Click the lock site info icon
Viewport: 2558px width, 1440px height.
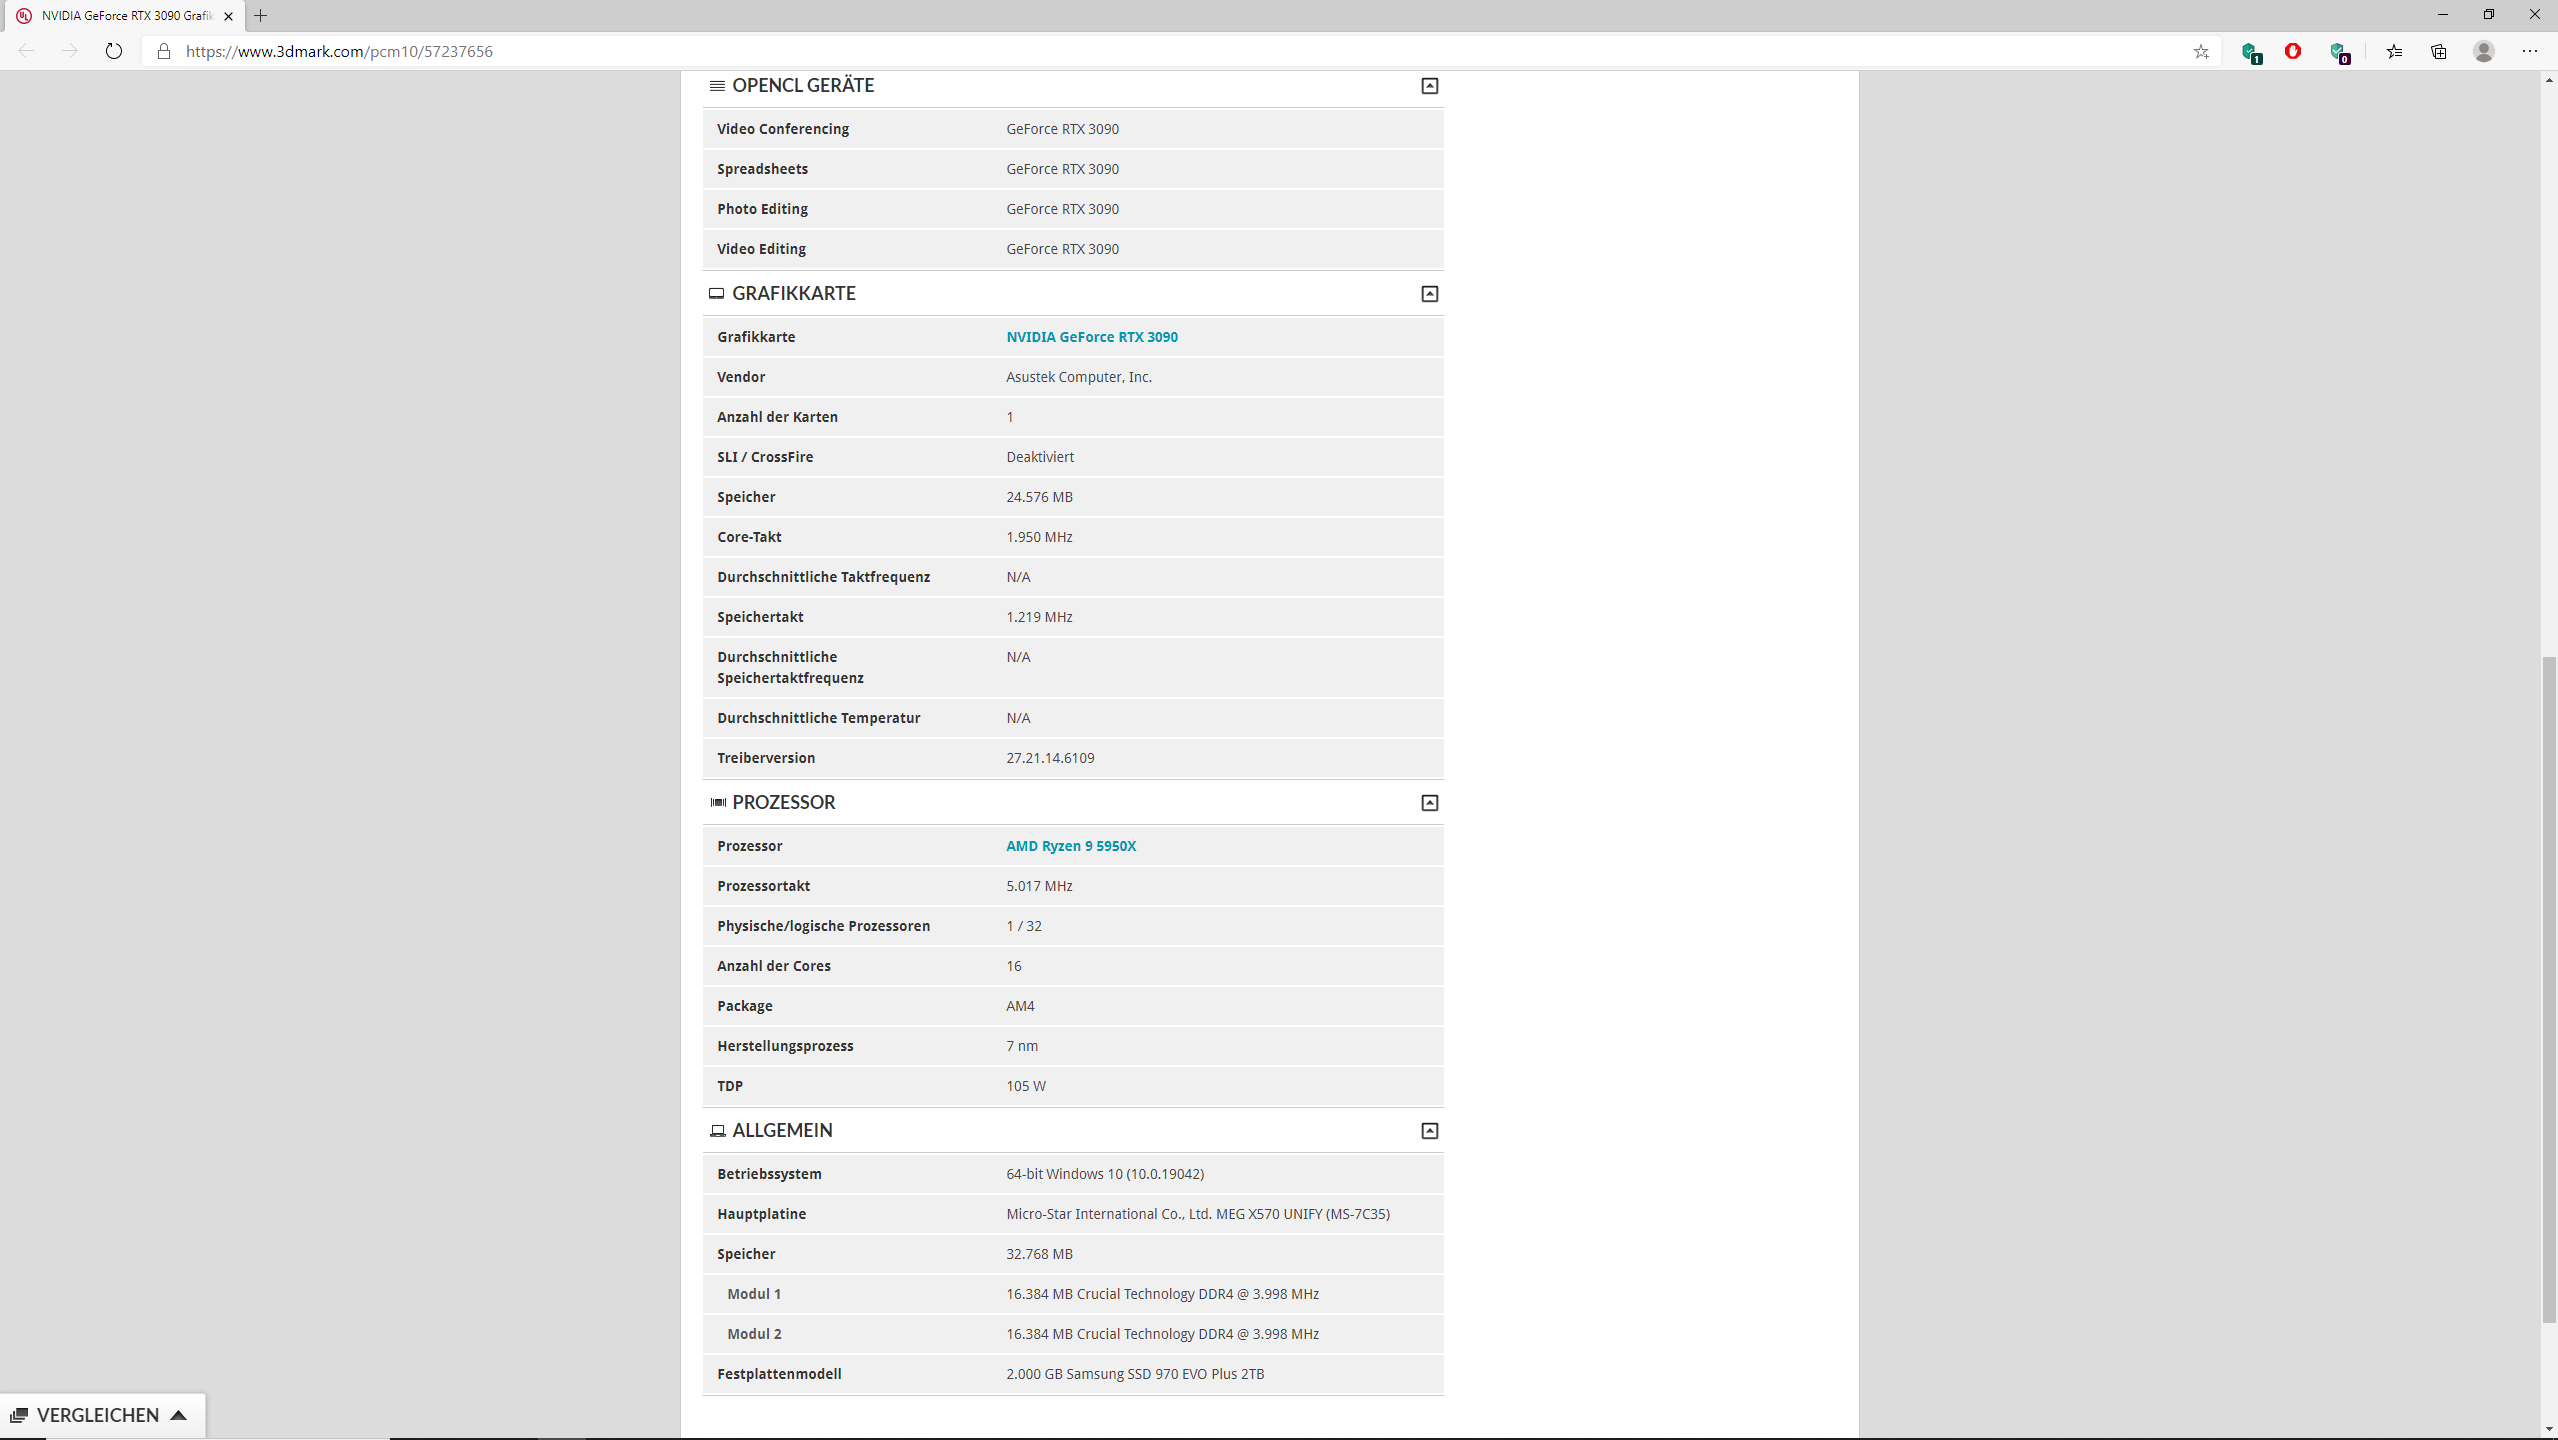(x=164, y=51)
